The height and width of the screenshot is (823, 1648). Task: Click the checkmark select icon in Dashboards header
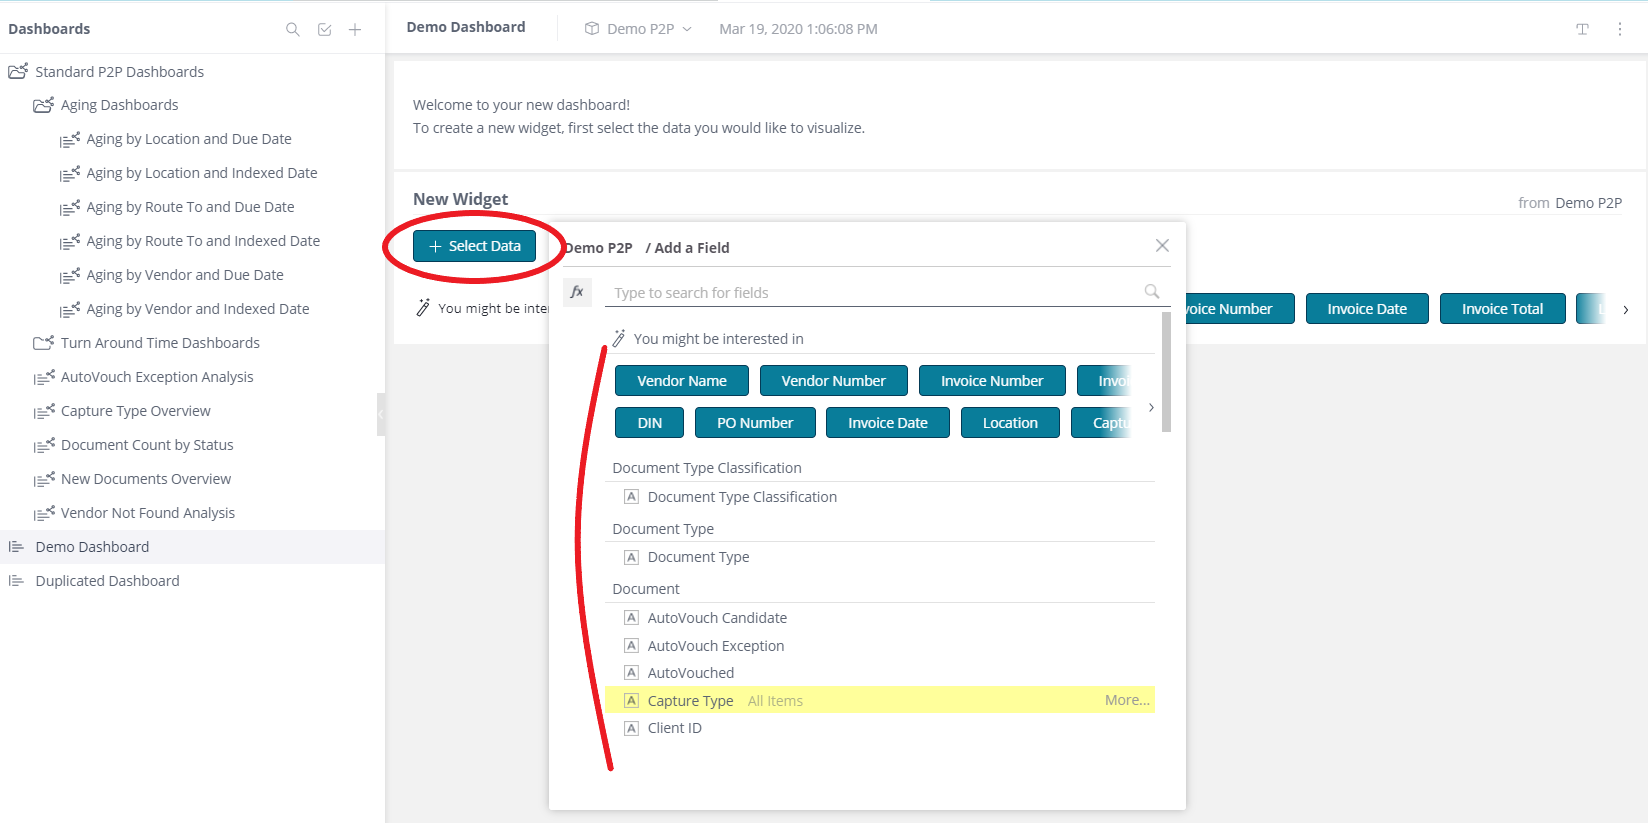324,29
